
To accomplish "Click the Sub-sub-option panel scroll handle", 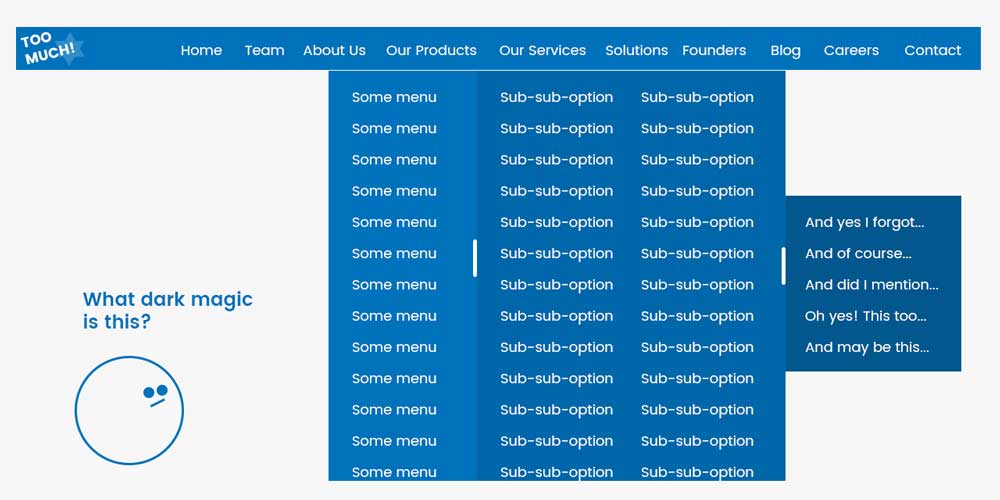I will coord(783,266).
